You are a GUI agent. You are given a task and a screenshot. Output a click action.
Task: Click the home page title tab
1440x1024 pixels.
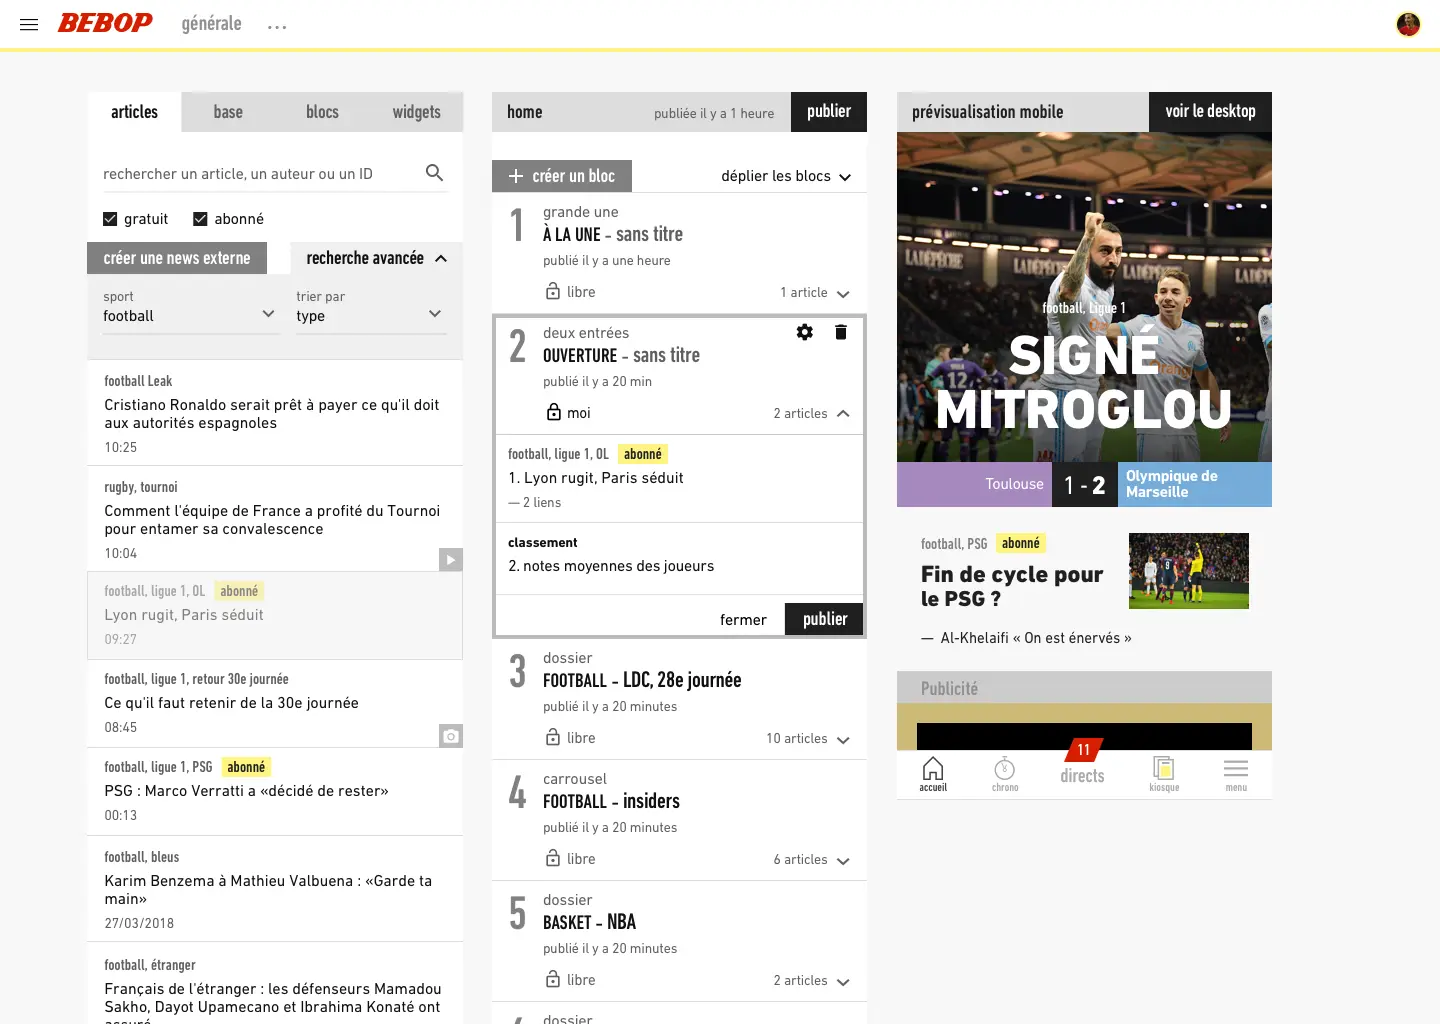click(524, 112)
